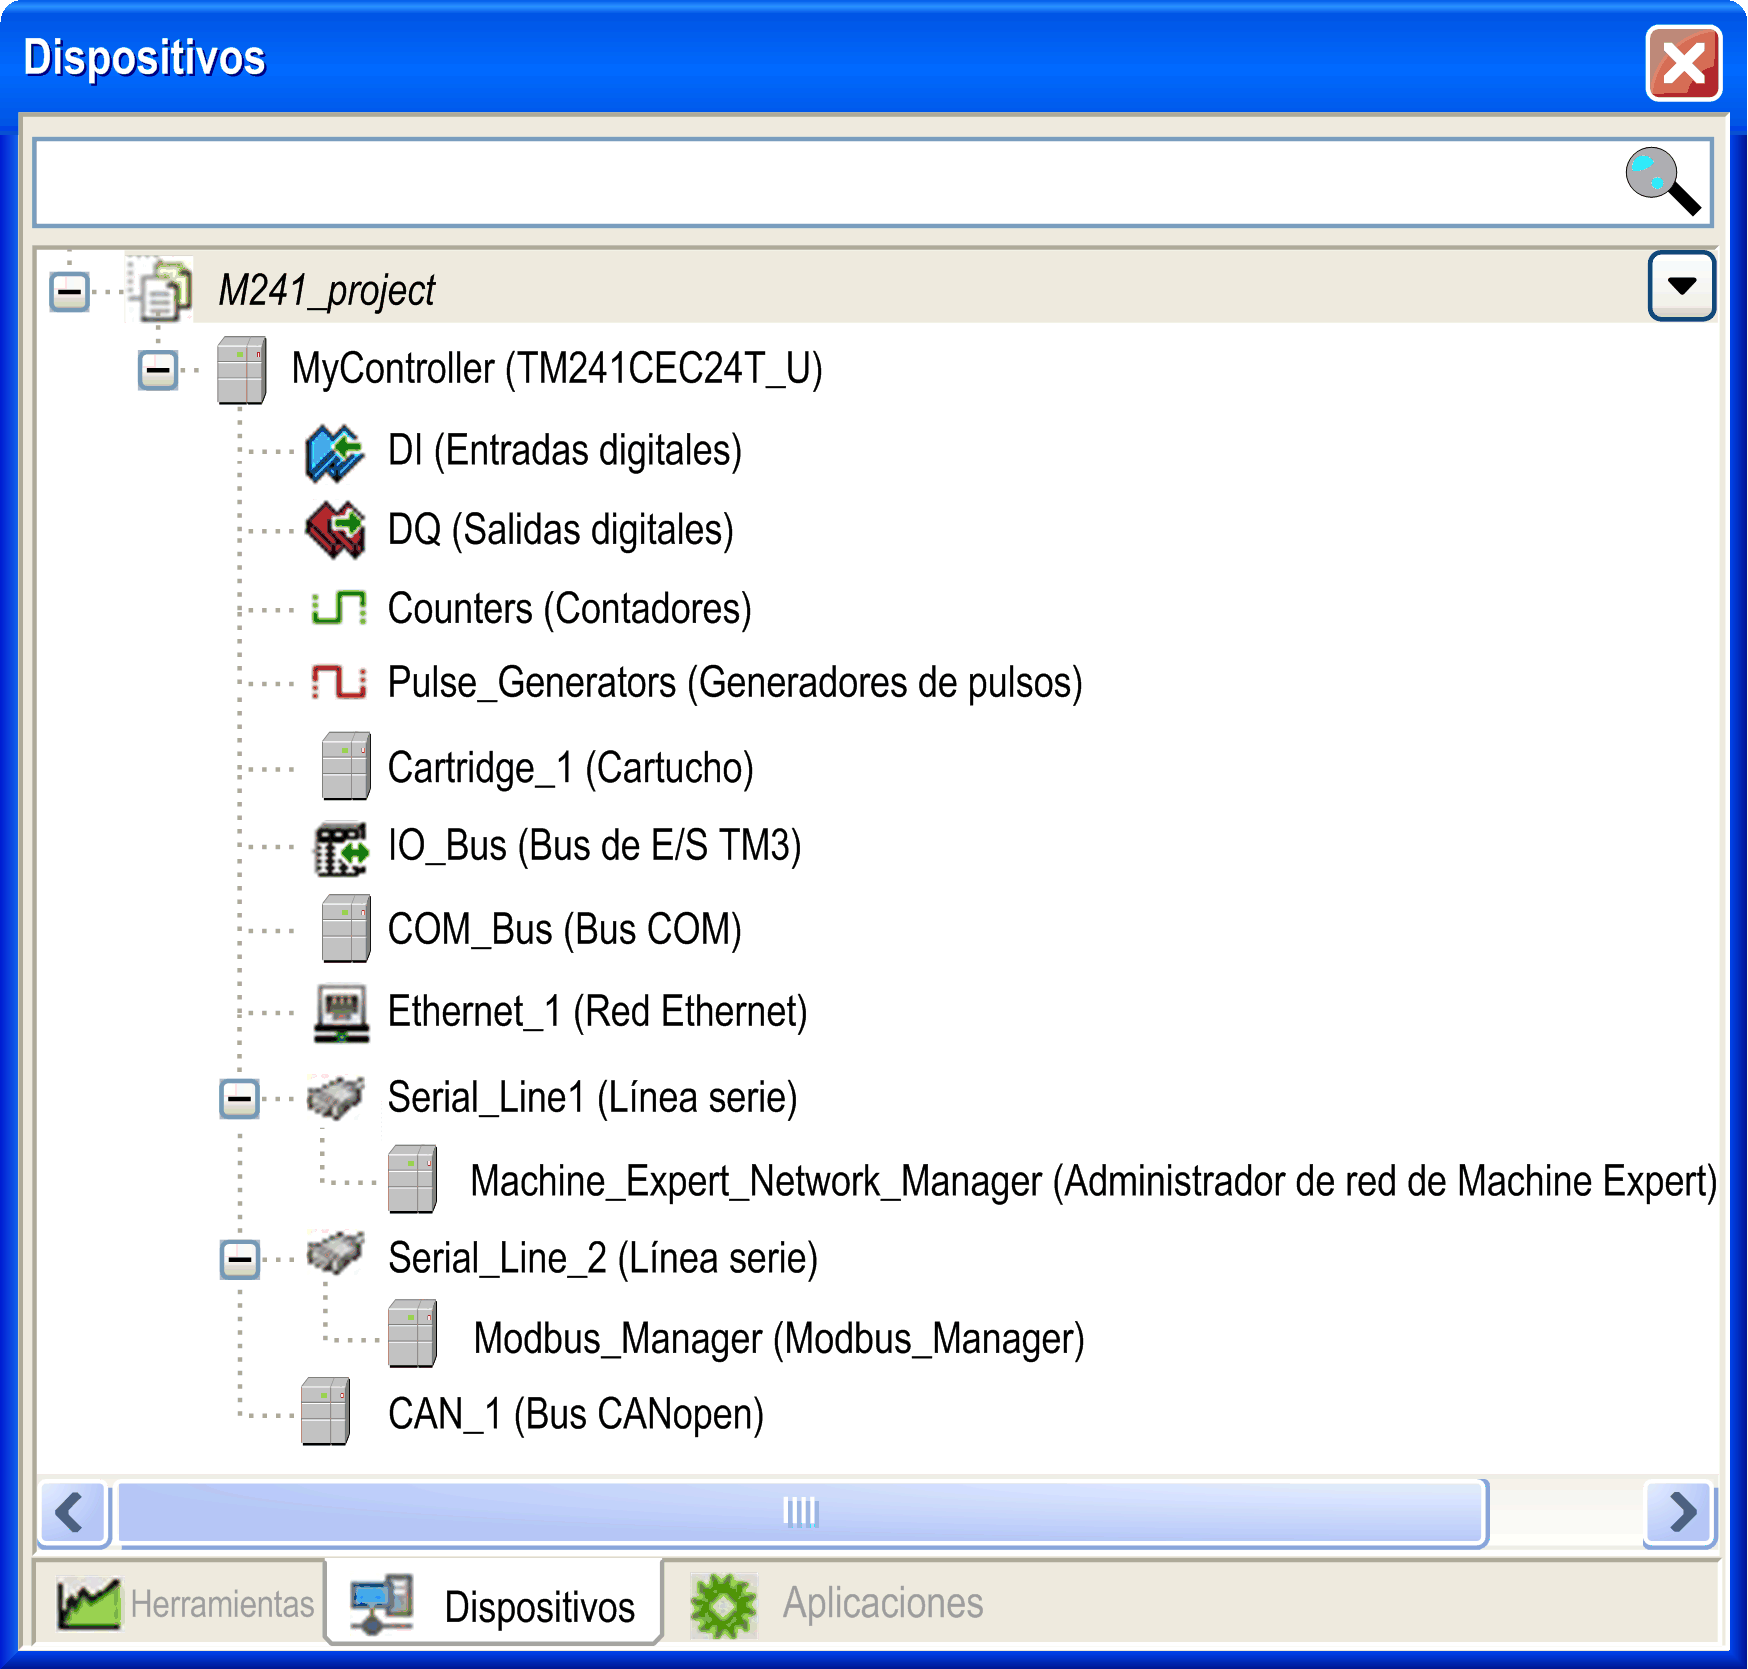1748x1669 pixels.
Task: Select the red Pulse_Generators waveform icon
Action: 338,682
